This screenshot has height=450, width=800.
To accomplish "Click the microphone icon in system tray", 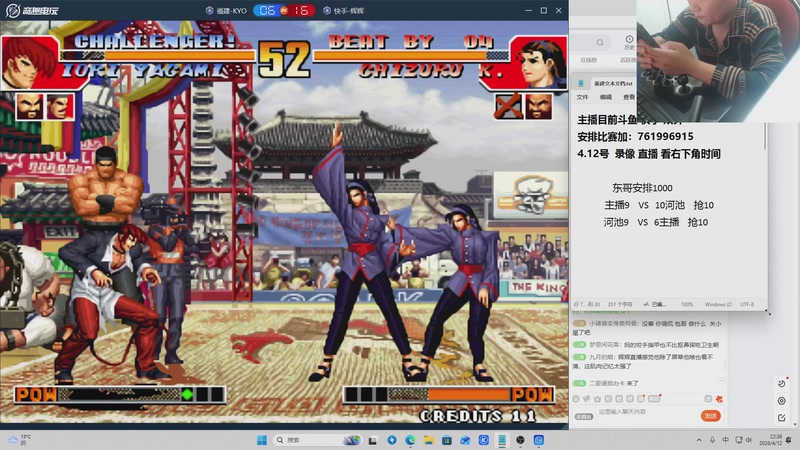I will click(712, 440).
